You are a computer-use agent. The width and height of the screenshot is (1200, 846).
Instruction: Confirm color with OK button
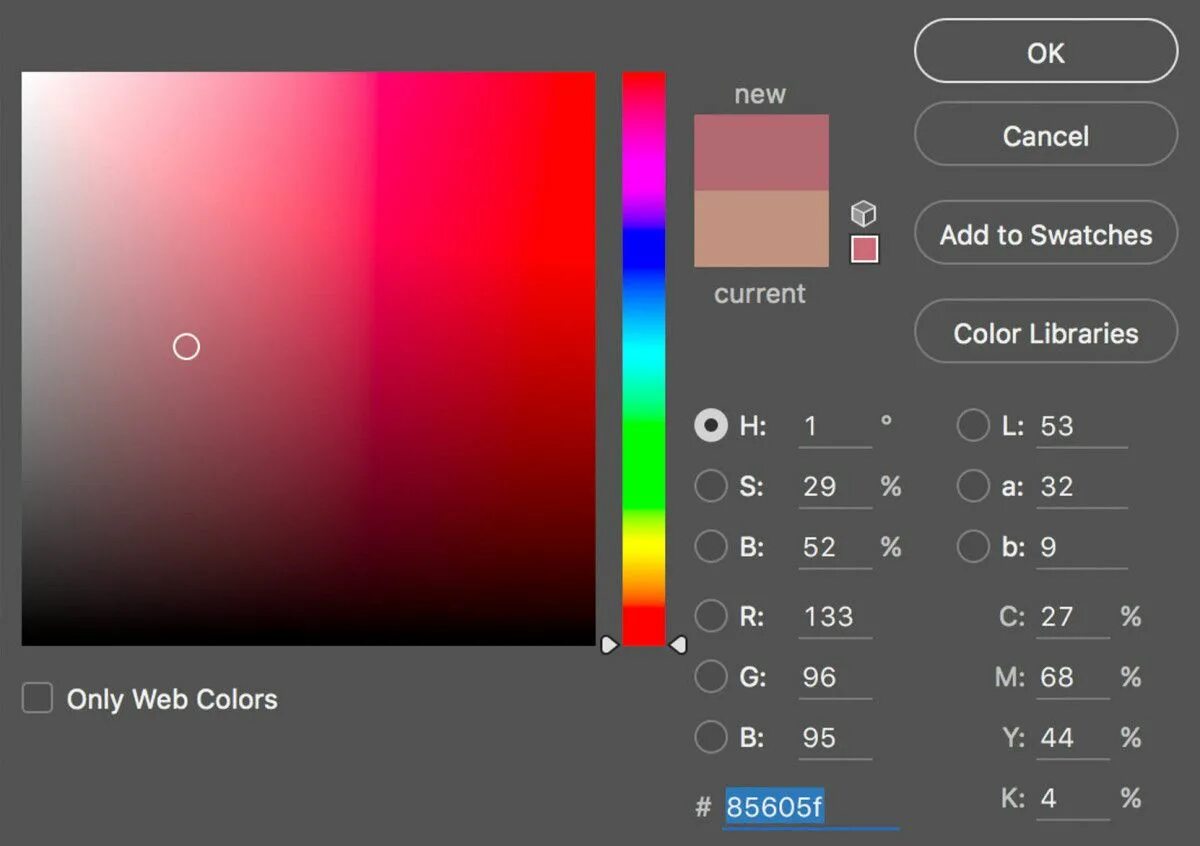[x=1046, y=51]
